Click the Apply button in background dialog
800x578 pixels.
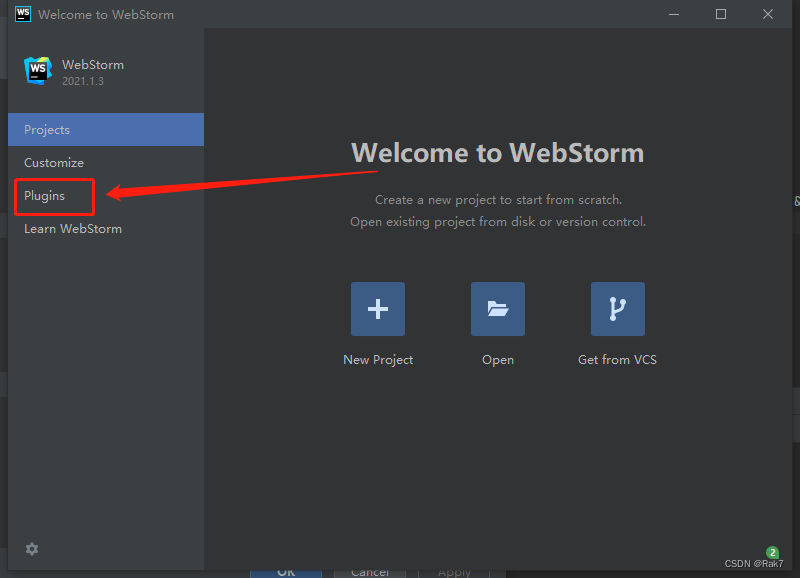click(x=454, y=573)
